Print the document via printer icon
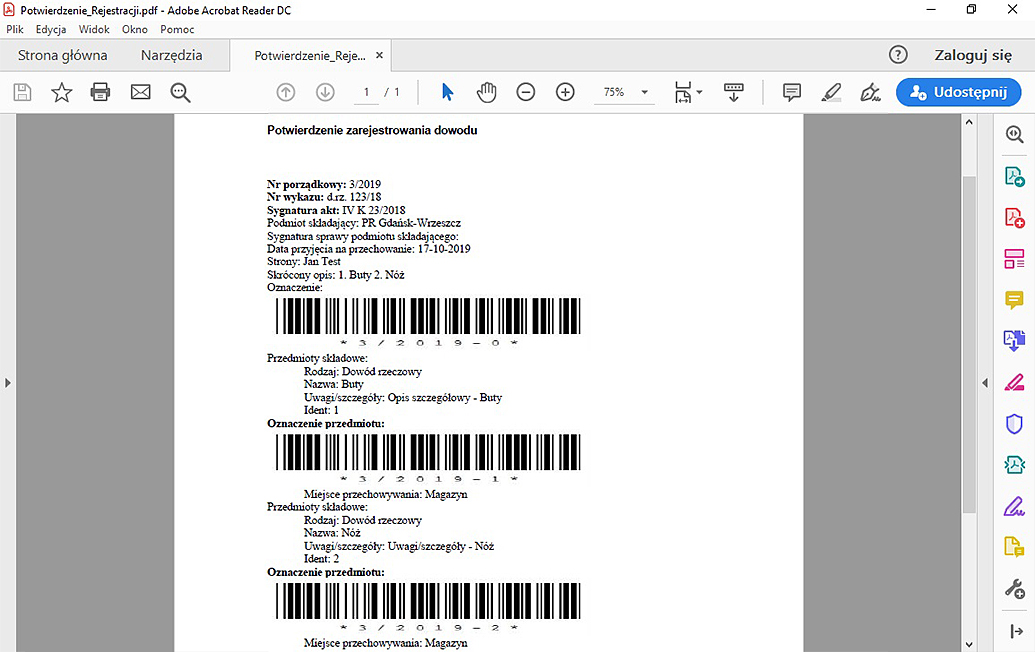Image resolution: width=1035 pixels, height=652 pixels. coord(100,92)
